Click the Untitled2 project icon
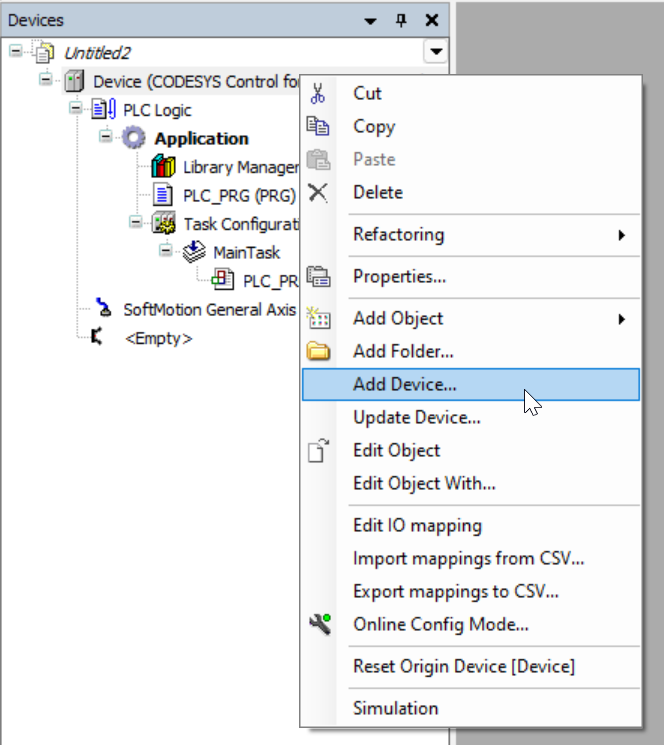Image resolution: width=664 pixels, height=745 pixels. (x=44, y=53)
